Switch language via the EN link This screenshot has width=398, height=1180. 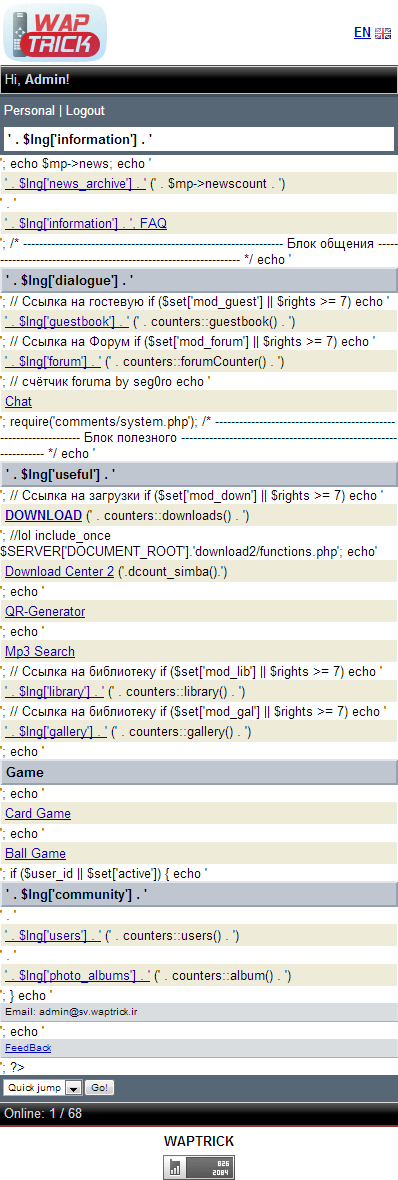click(x=362, y=32)
